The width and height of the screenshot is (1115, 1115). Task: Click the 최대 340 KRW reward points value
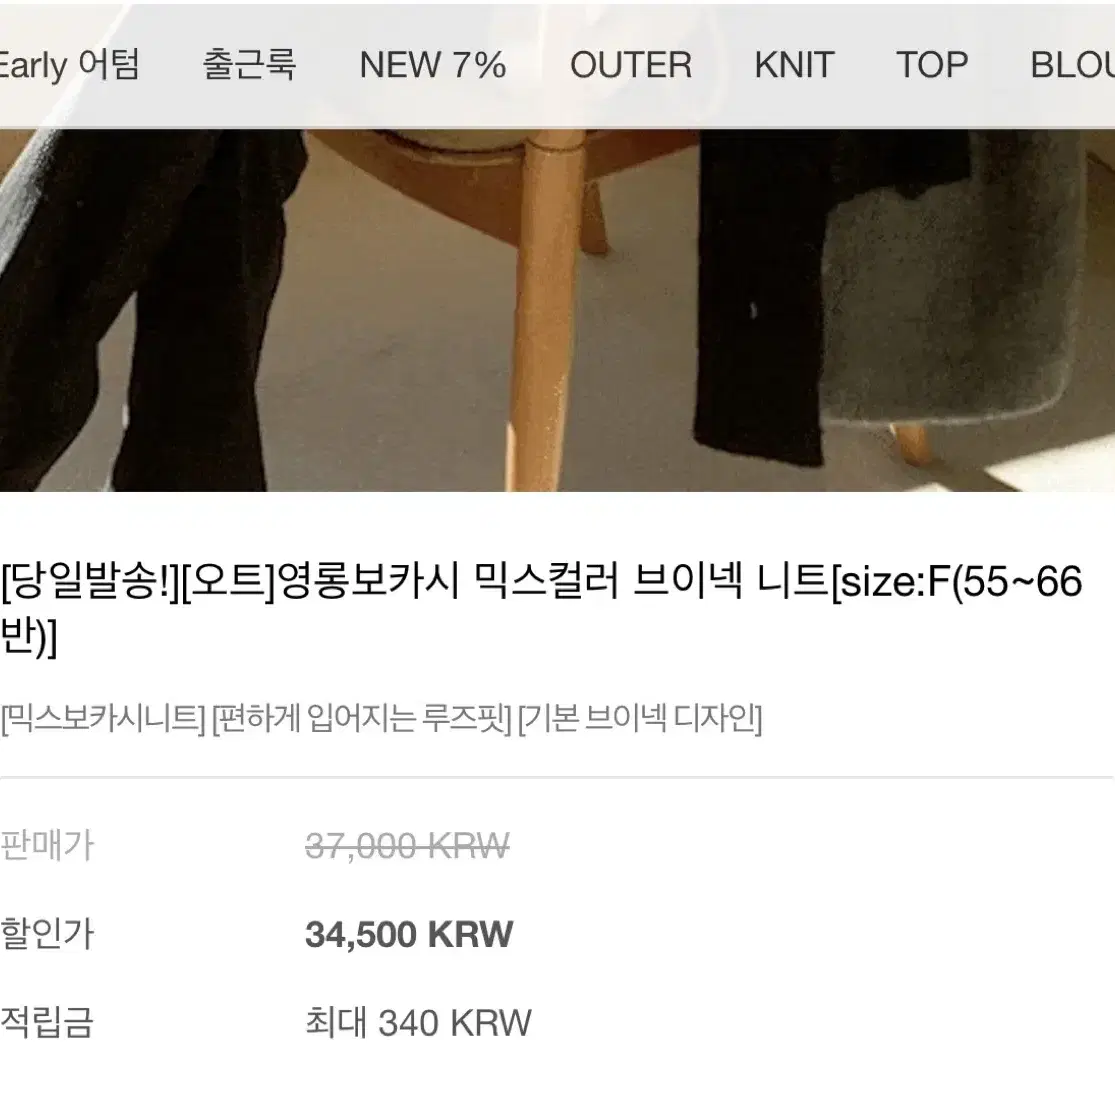click(x=418, y=1023)
